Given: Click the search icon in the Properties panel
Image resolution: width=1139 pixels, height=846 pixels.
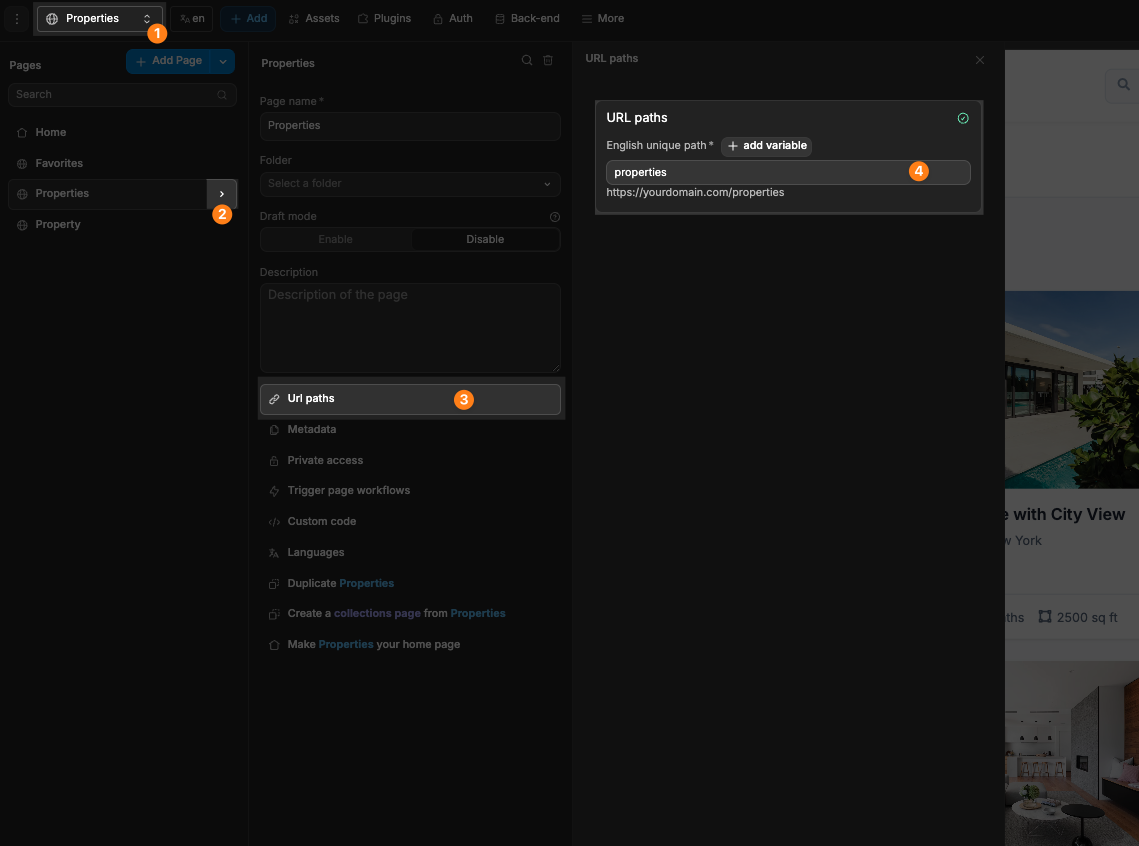Looking at the screenshot, I should click(x=526, y=60).
